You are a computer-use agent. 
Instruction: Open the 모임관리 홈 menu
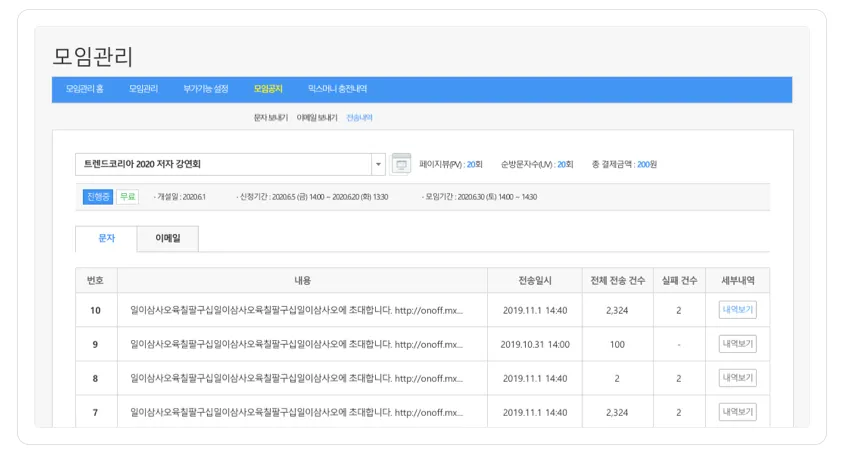pos(85,89)
